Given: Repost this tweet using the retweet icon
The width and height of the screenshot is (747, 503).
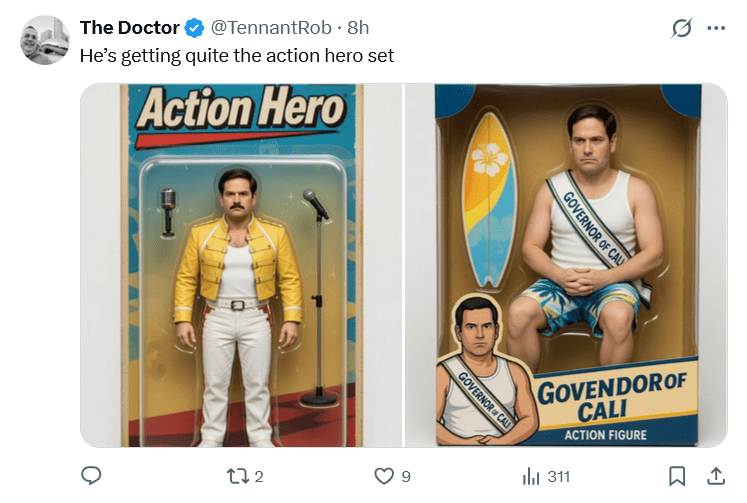Looking at the screenshot, I should click(236, 476).
